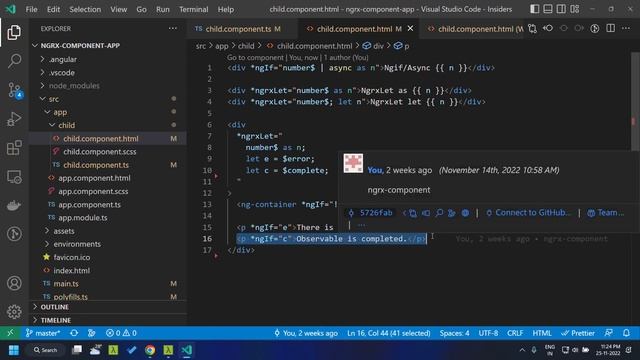Toggle the panel layout icon
The height and width of the screenshot is (360, 640).
[x=548, y=9]
